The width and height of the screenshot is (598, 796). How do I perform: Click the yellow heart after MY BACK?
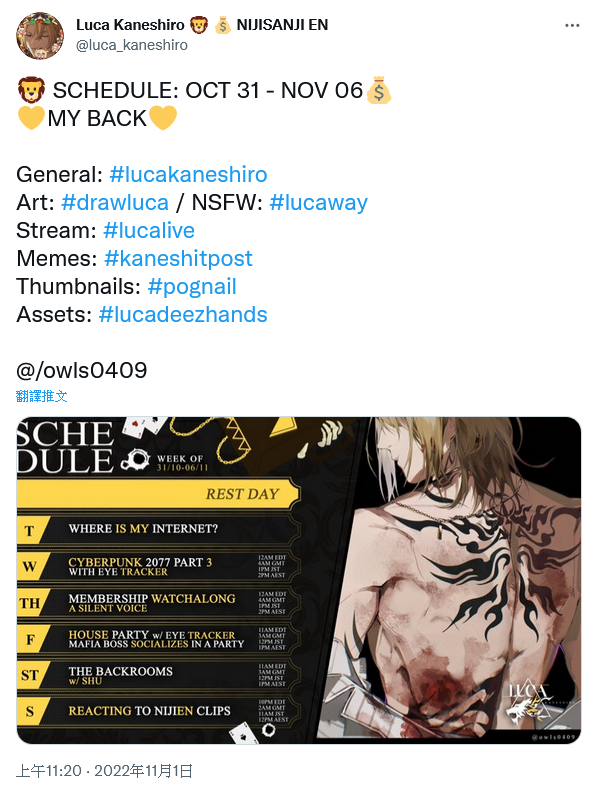click(163, 118)
